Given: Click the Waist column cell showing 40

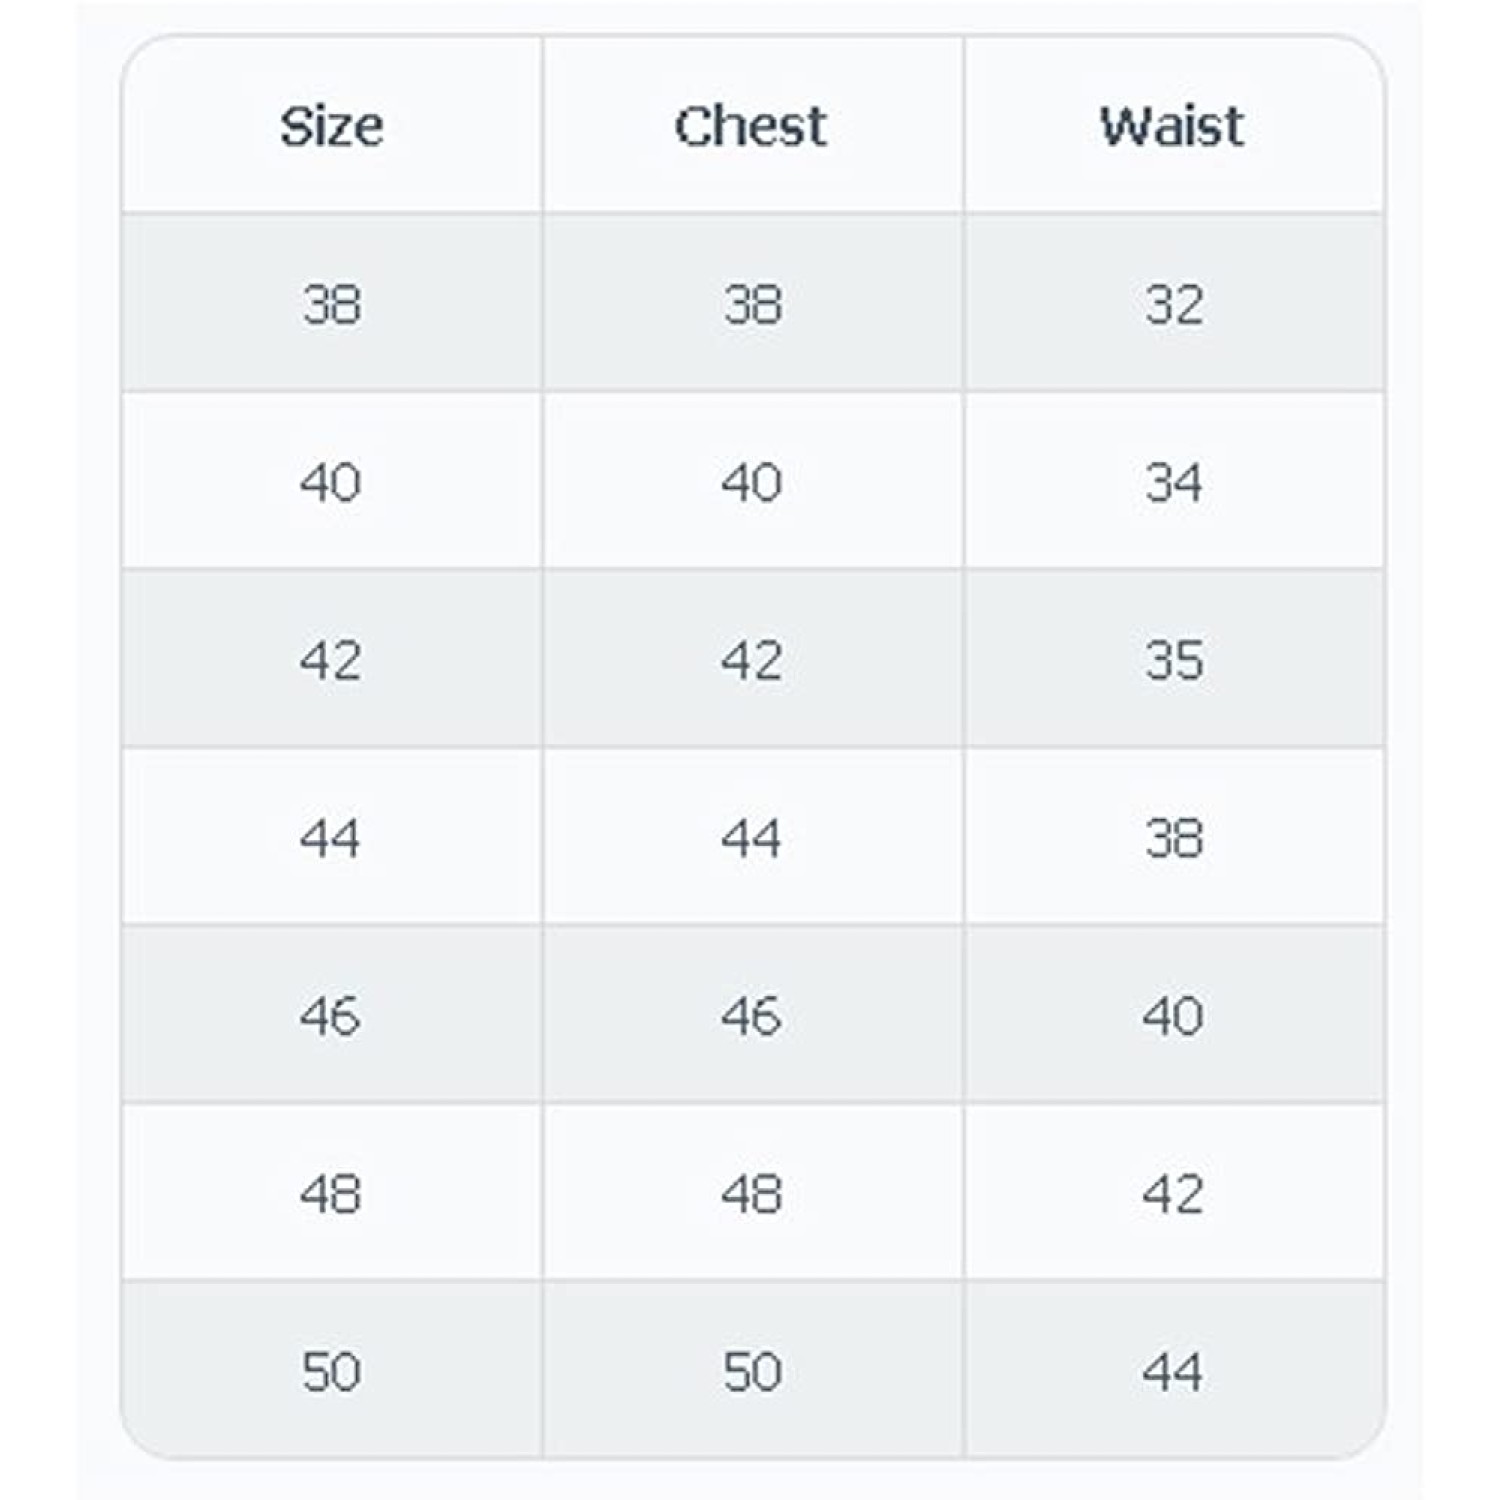Looking at the screenshot, I should tap(1173, 1016).
